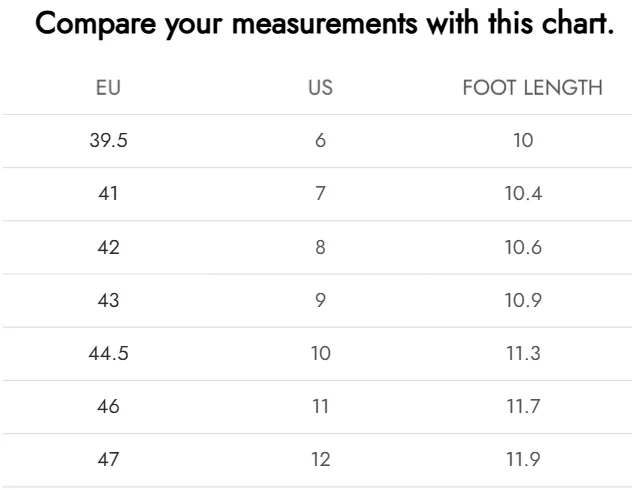Click the US size 6 cell
Image resolution: width=632 pixels, height=490 pixels.
pyautogui.click(x=320, y=140)
